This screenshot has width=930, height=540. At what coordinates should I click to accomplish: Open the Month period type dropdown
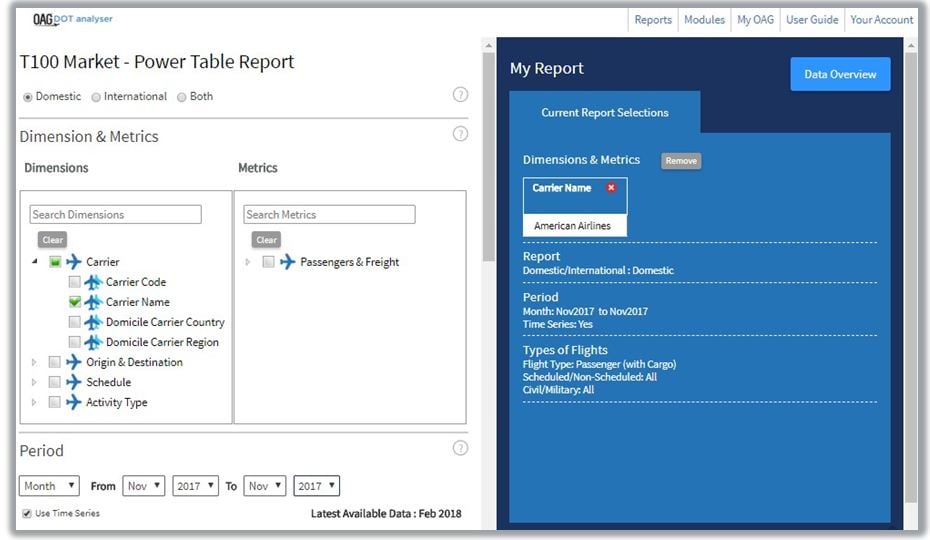click(49, 486)
